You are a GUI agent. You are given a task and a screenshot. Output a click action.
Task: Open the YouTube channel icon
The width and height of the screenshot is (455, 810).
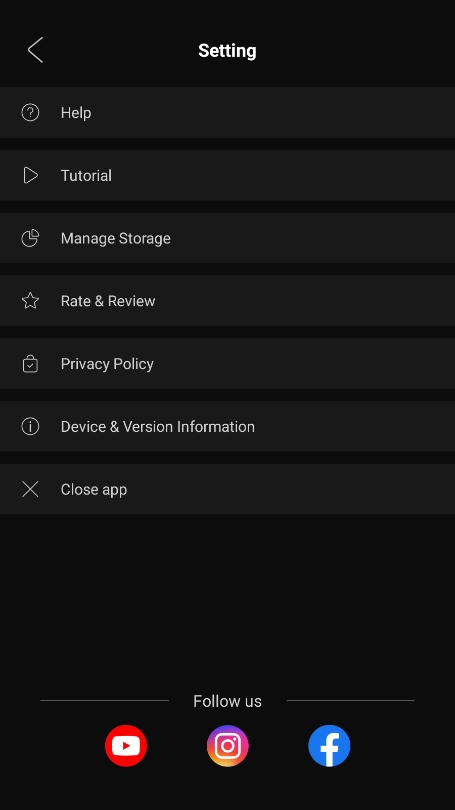126,745
